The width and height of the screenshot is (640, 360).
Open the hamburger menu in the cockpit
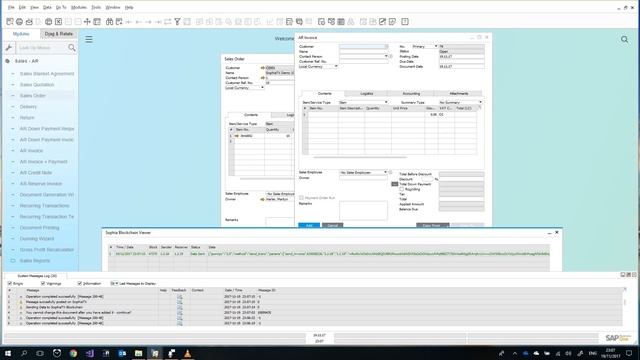(89, 39)
